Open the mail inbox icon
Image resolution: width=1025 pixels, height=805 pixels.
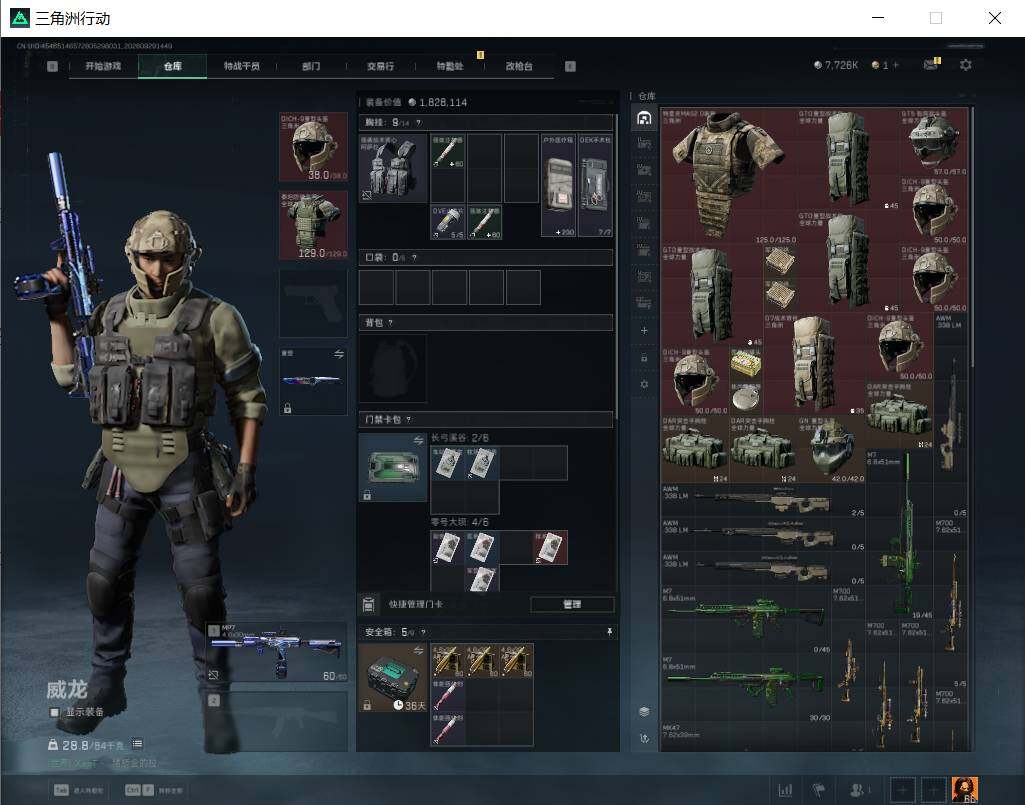click(x=931, y=64)
